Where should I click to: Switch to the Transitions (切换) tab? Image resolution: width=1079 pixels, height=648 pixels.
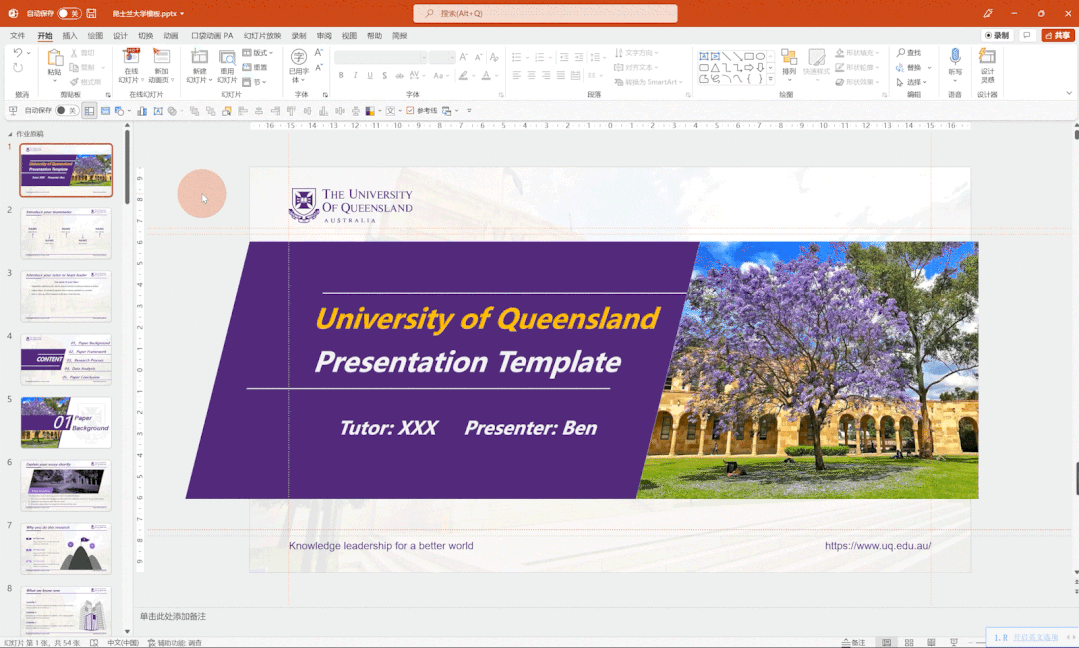point(146,35)
